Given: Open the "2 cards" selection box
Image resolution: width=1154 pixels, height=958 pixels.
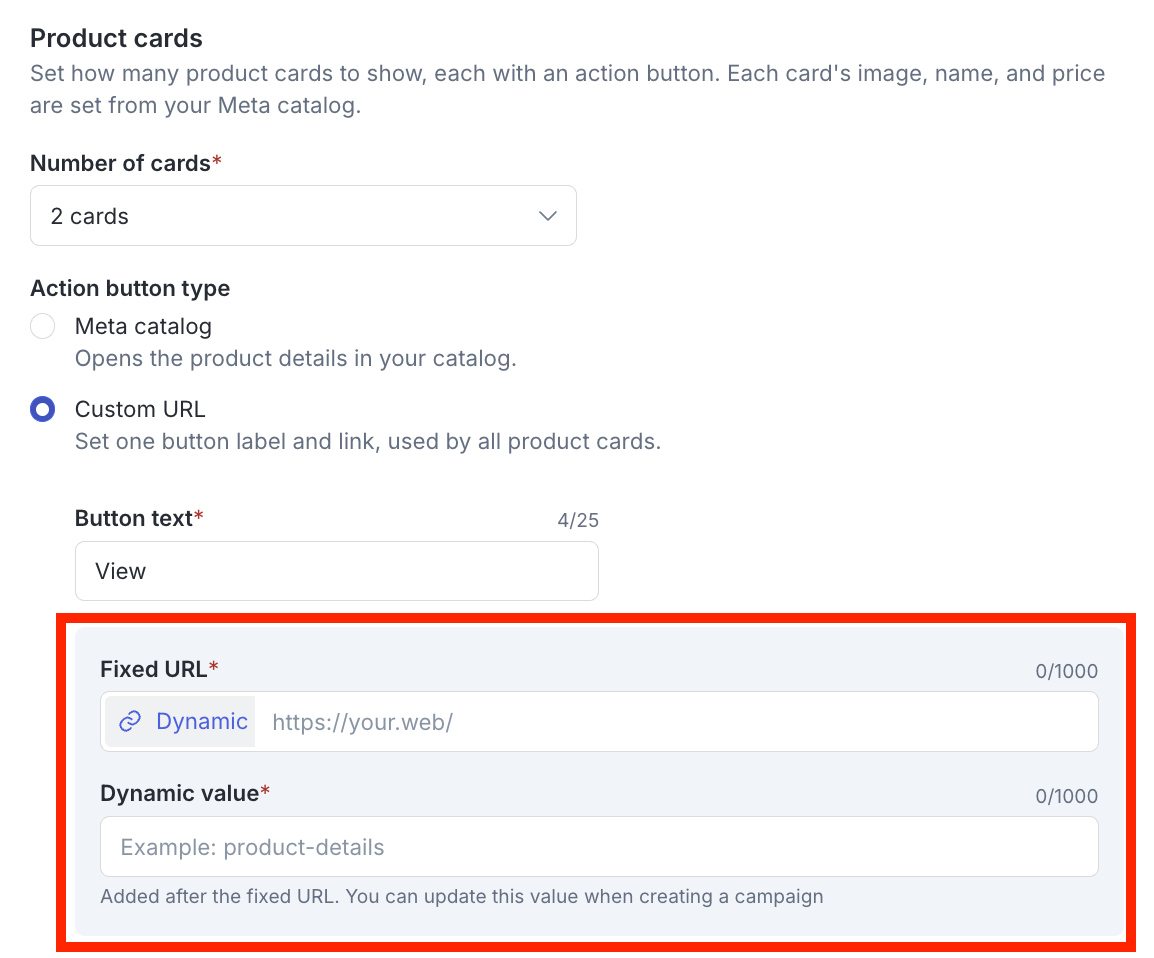Looking at the screenshot, I should [x=303, y=216].
